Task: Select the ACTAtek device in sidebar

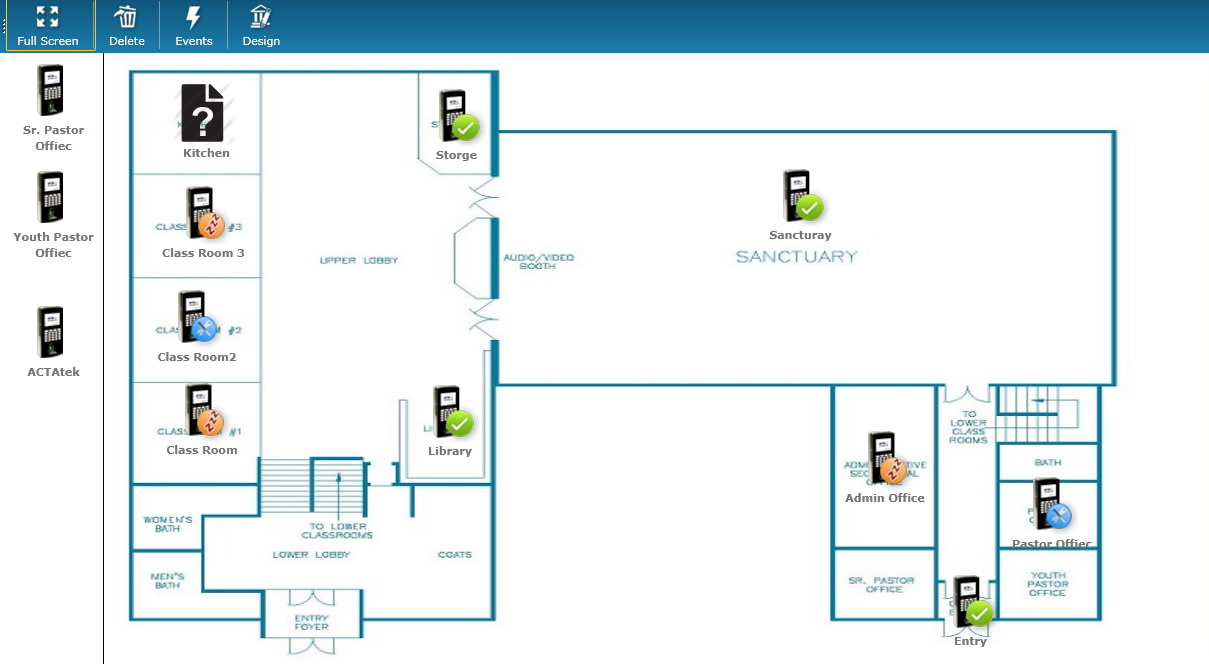Action: pyautogui.click(x=51, y=332)
